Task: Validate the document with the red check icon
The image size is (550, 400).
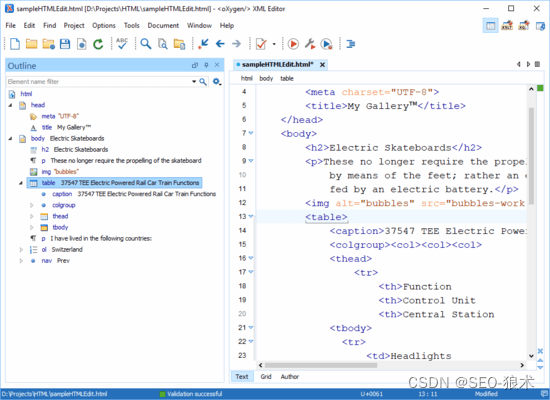Action: [x=261, y=44]
